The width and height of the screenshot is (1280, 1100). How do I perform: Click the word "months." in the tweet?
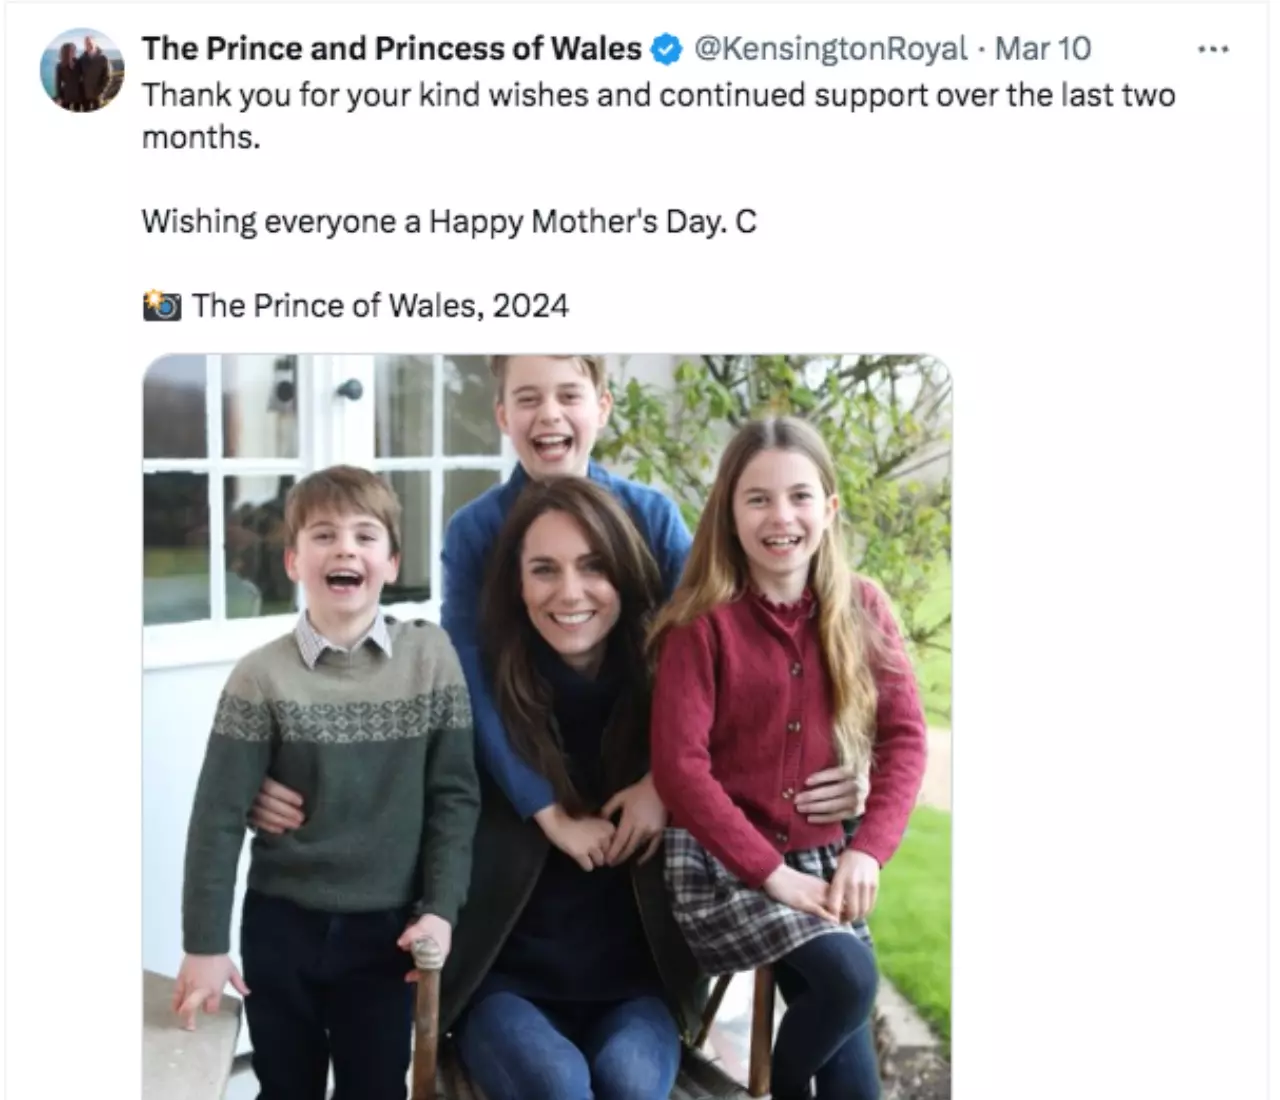point(201,137)
